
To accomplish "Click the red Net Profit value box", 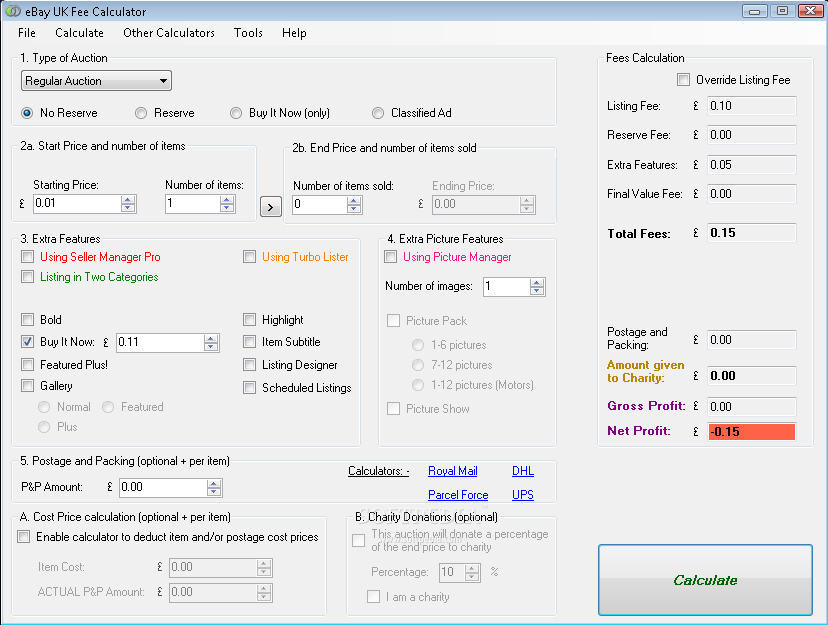I will [x=751, y=432].
